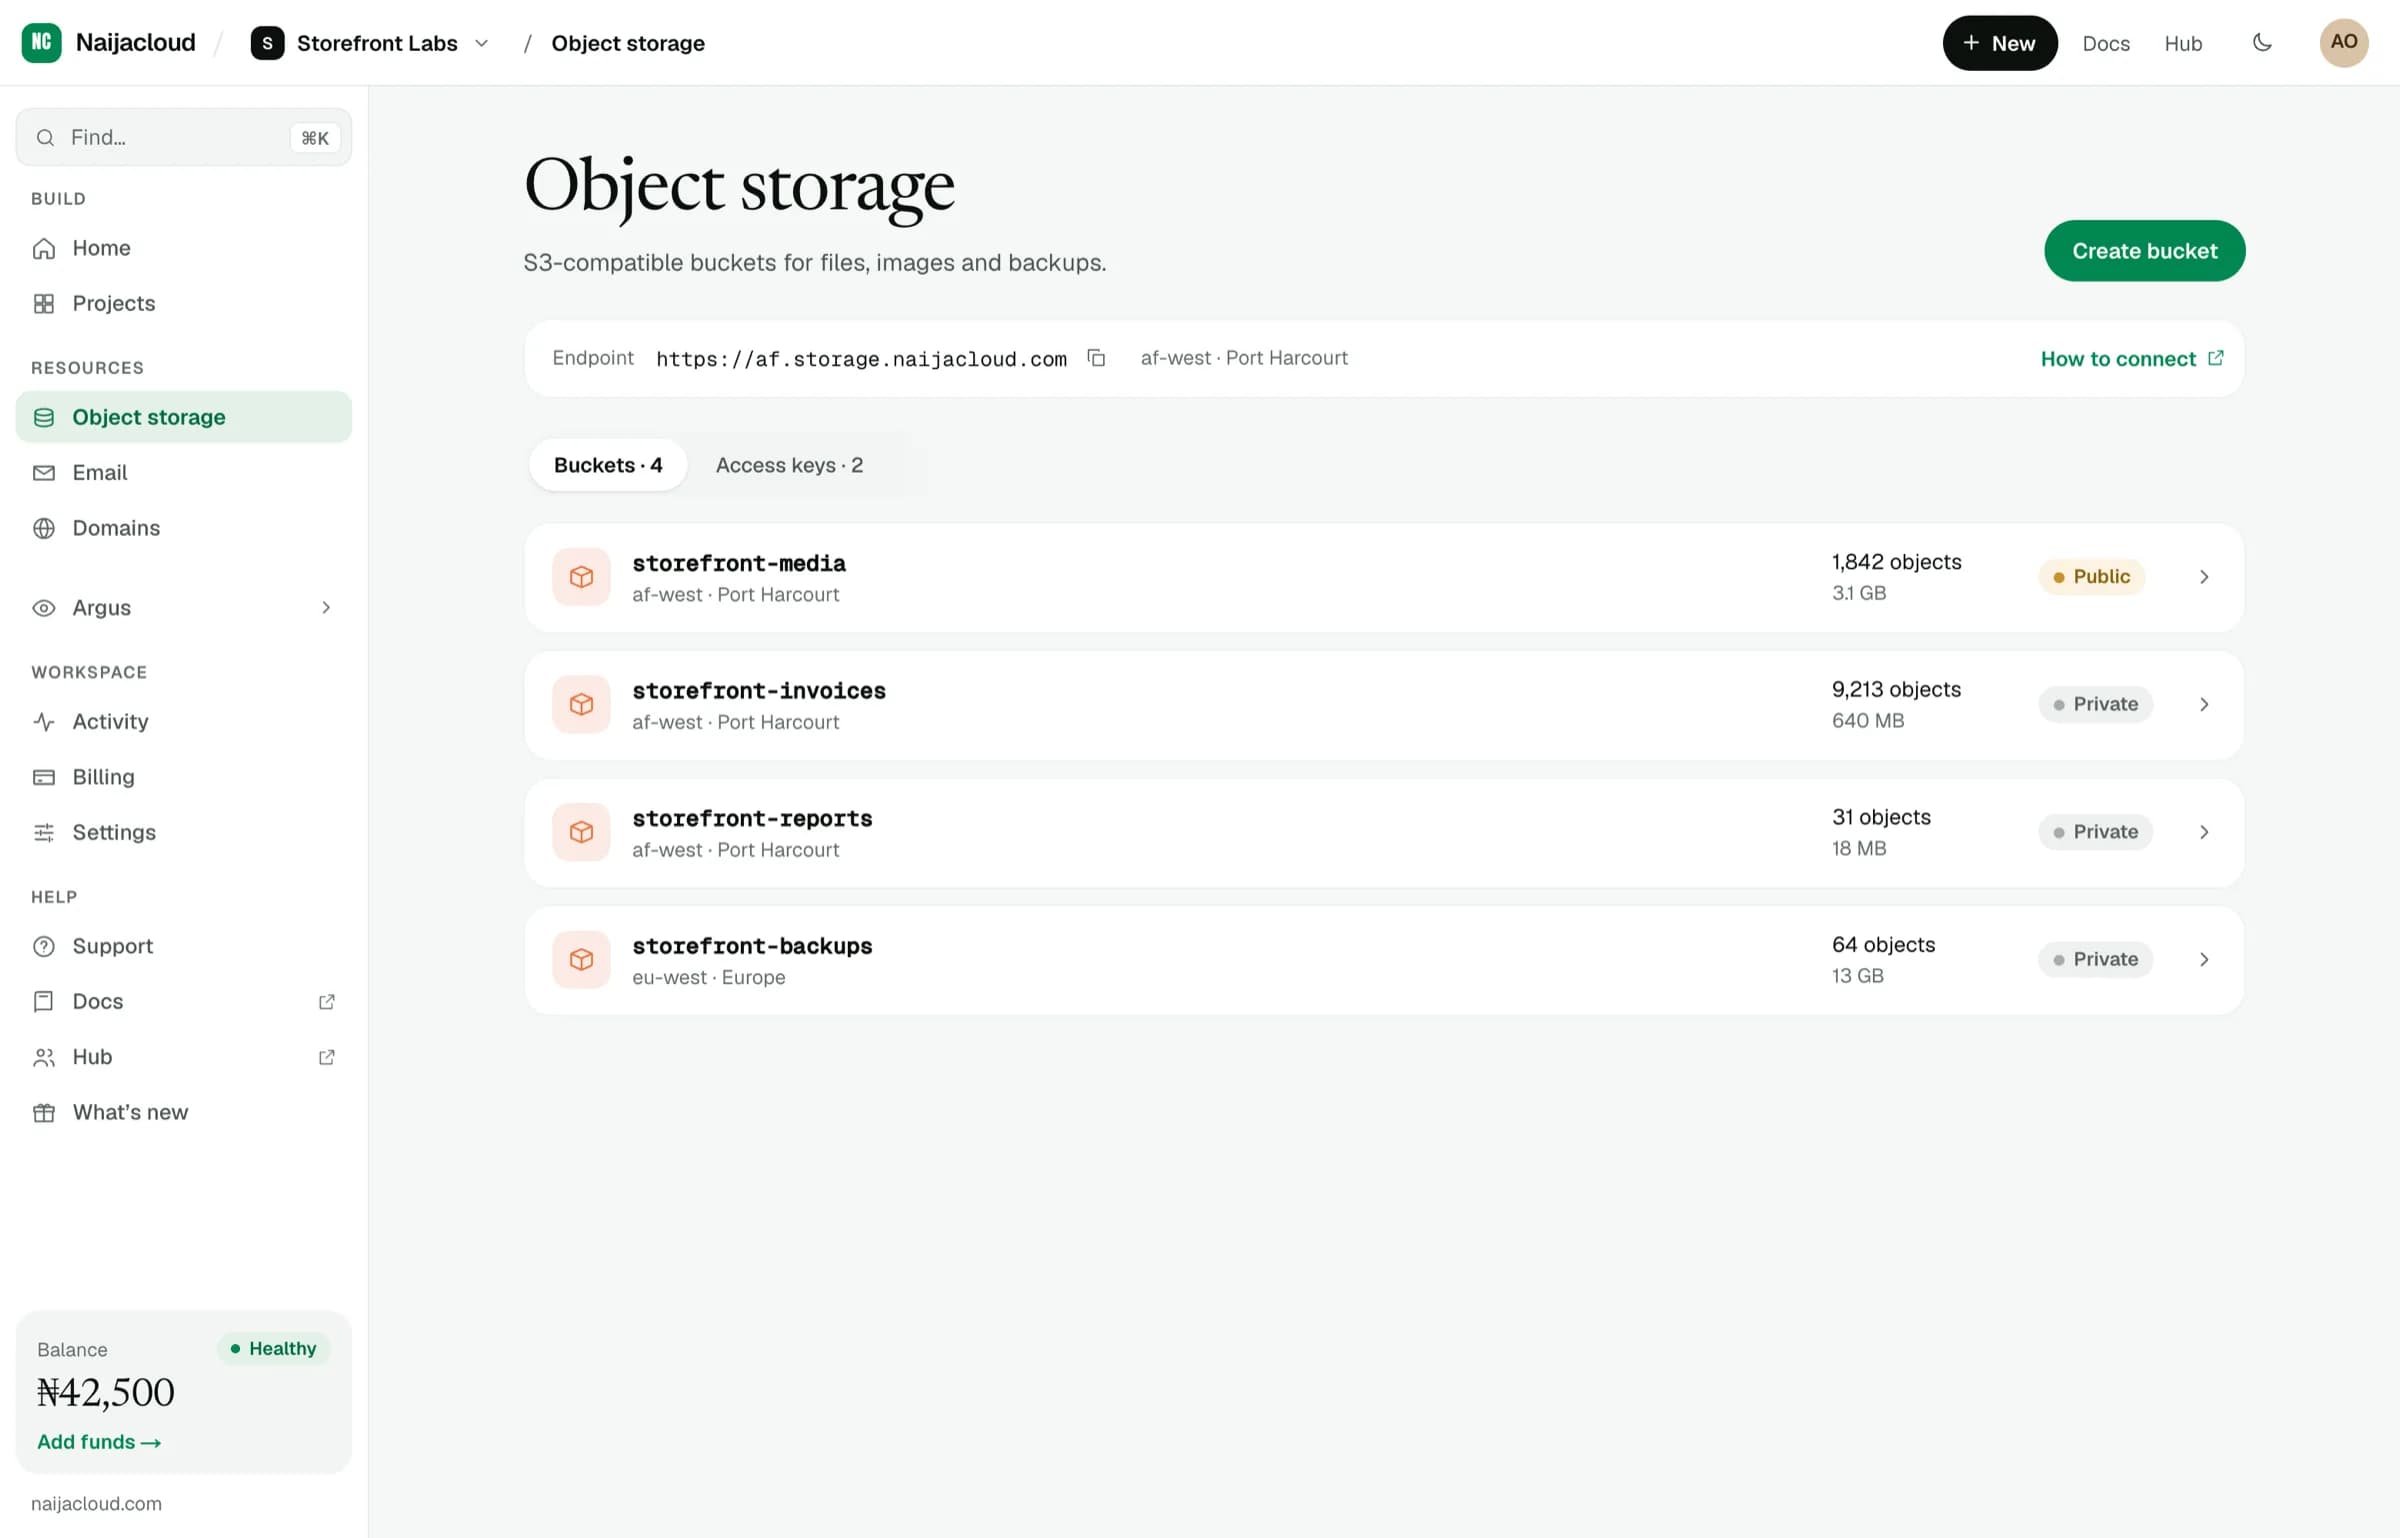Open storefront-reports bucket via its chevron

click(2204, 832)
